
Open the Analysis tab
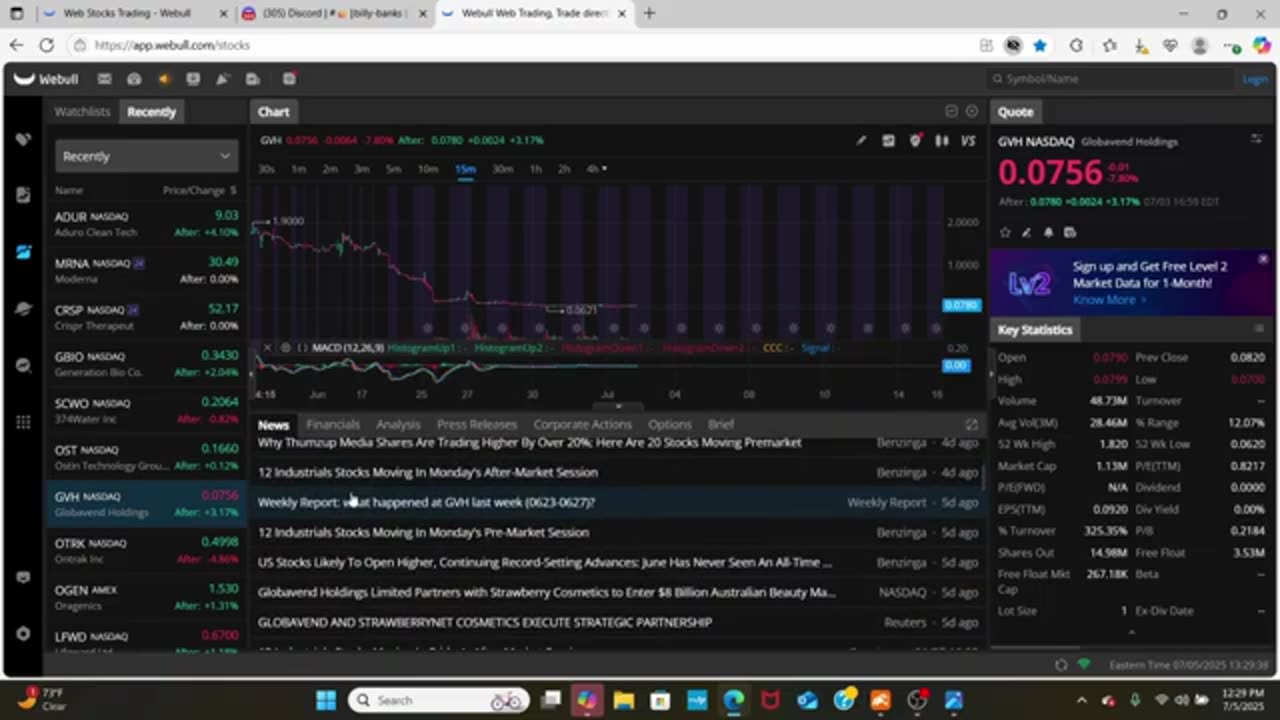(398, 424)
